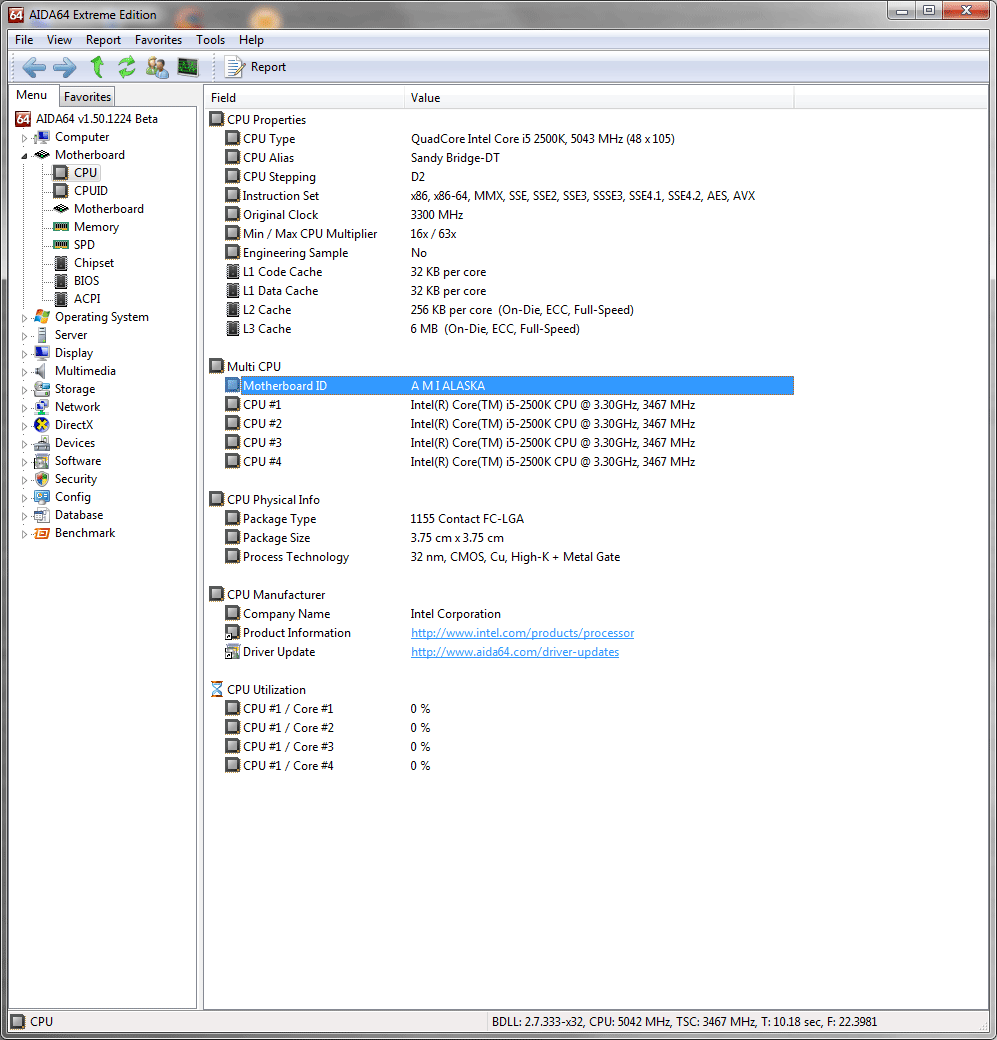Click the Computer icon in the tree
997x1040 pixels.
(42, 137)
